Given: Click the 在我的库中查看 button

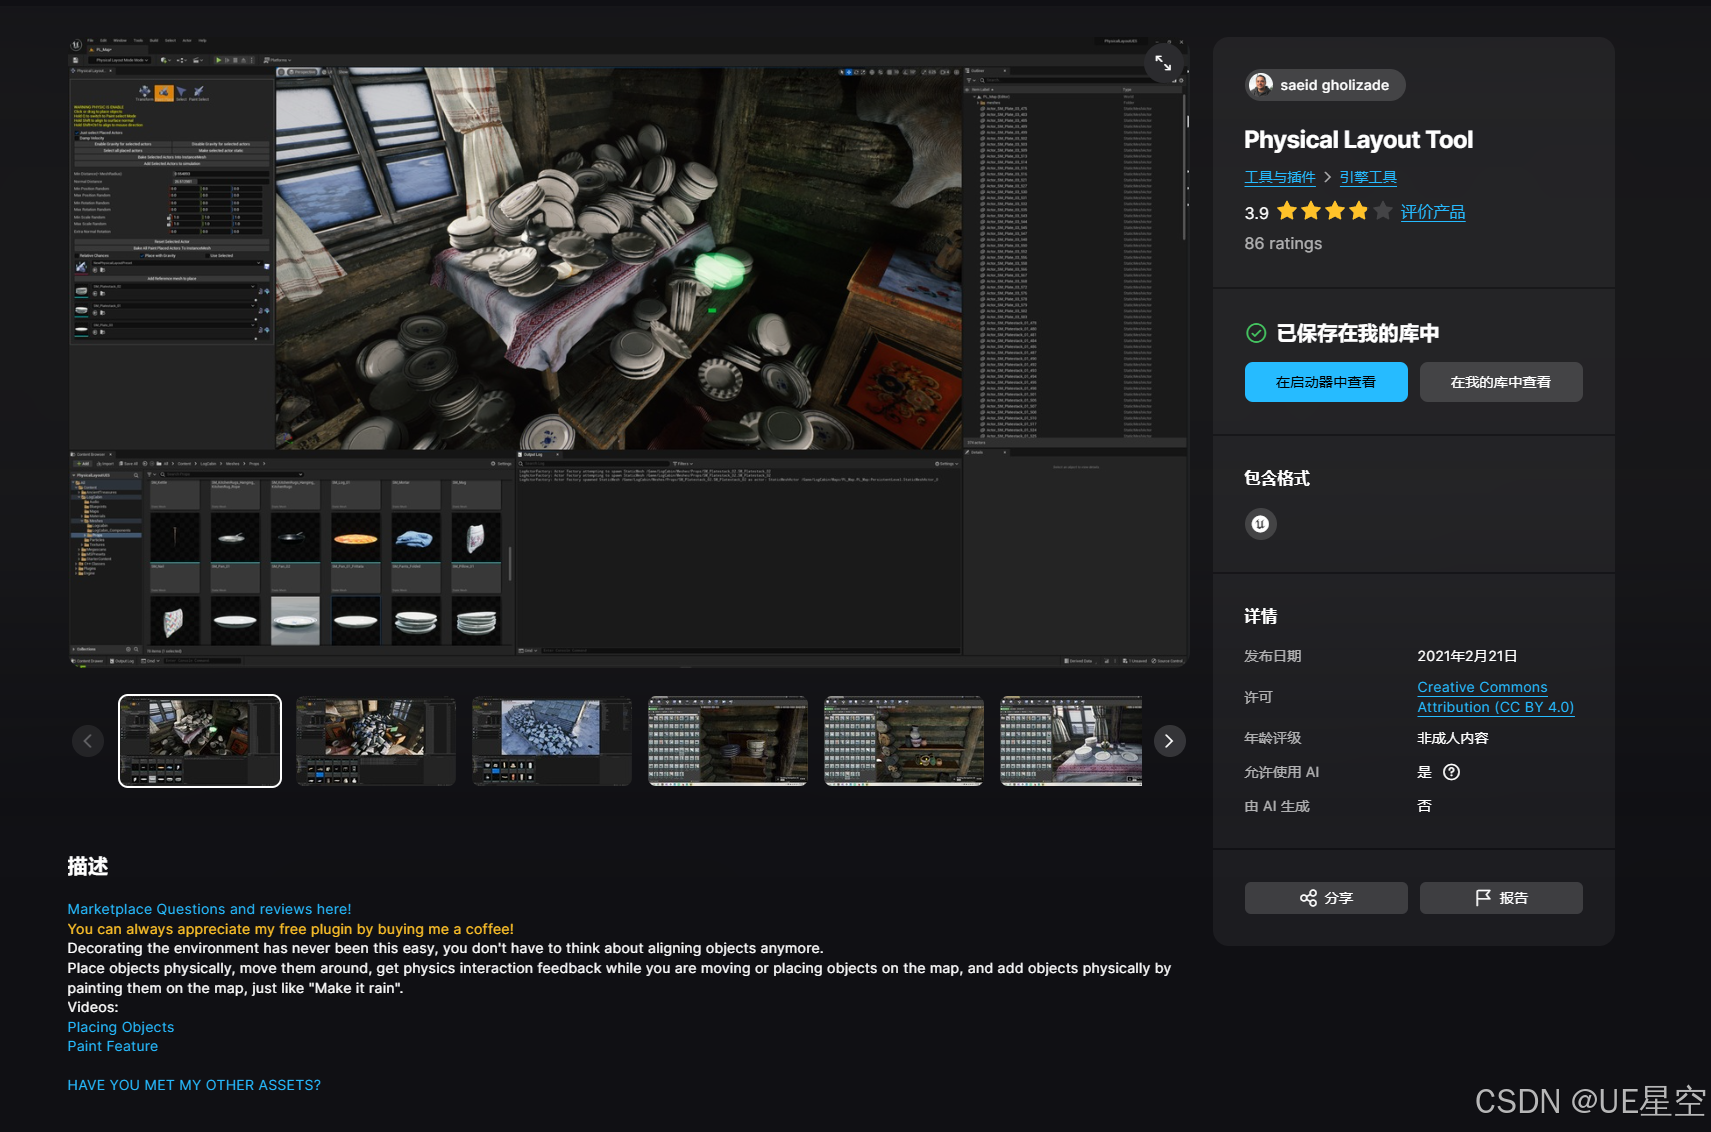Looking at the screenshot, I should (x=1501, y=382).
